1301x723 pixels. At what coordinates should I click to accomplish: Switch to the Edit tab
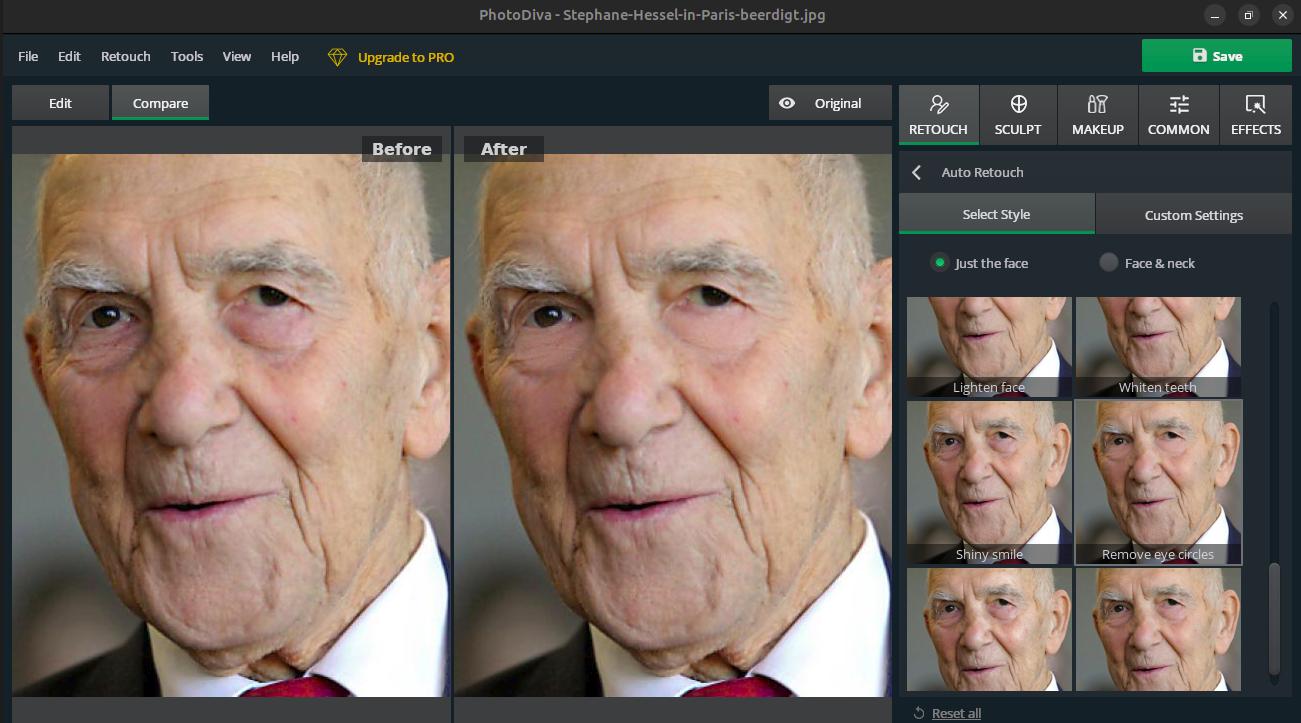(60, 102)
